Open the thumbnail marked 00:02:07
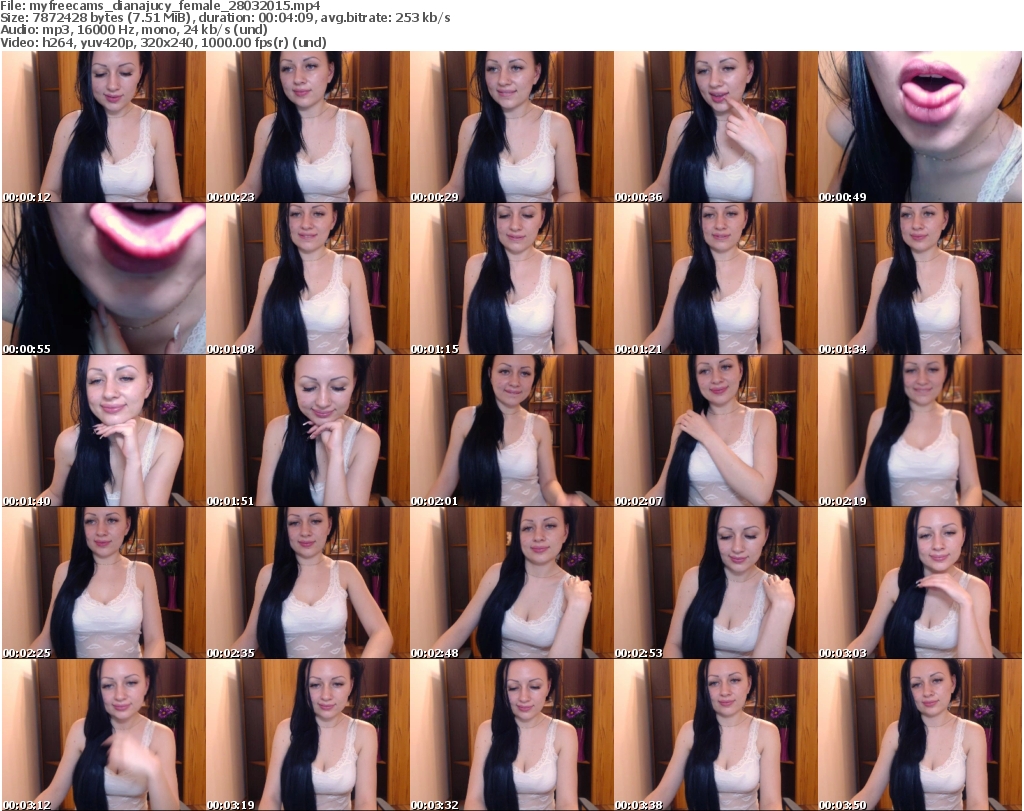This screenshot has width=1024, height=811. [x=716, y=431]
